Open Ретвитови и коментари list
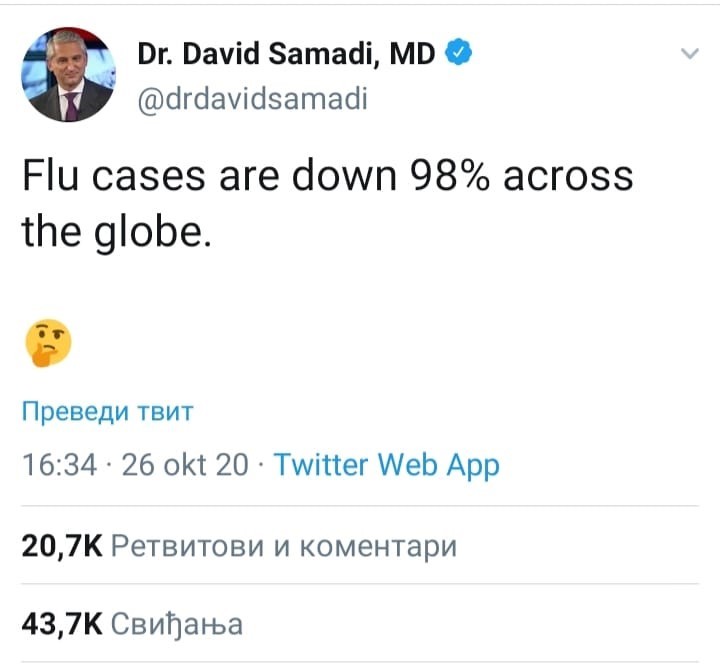The width and height of the screenshot is (720, 669). click(284, 546)
